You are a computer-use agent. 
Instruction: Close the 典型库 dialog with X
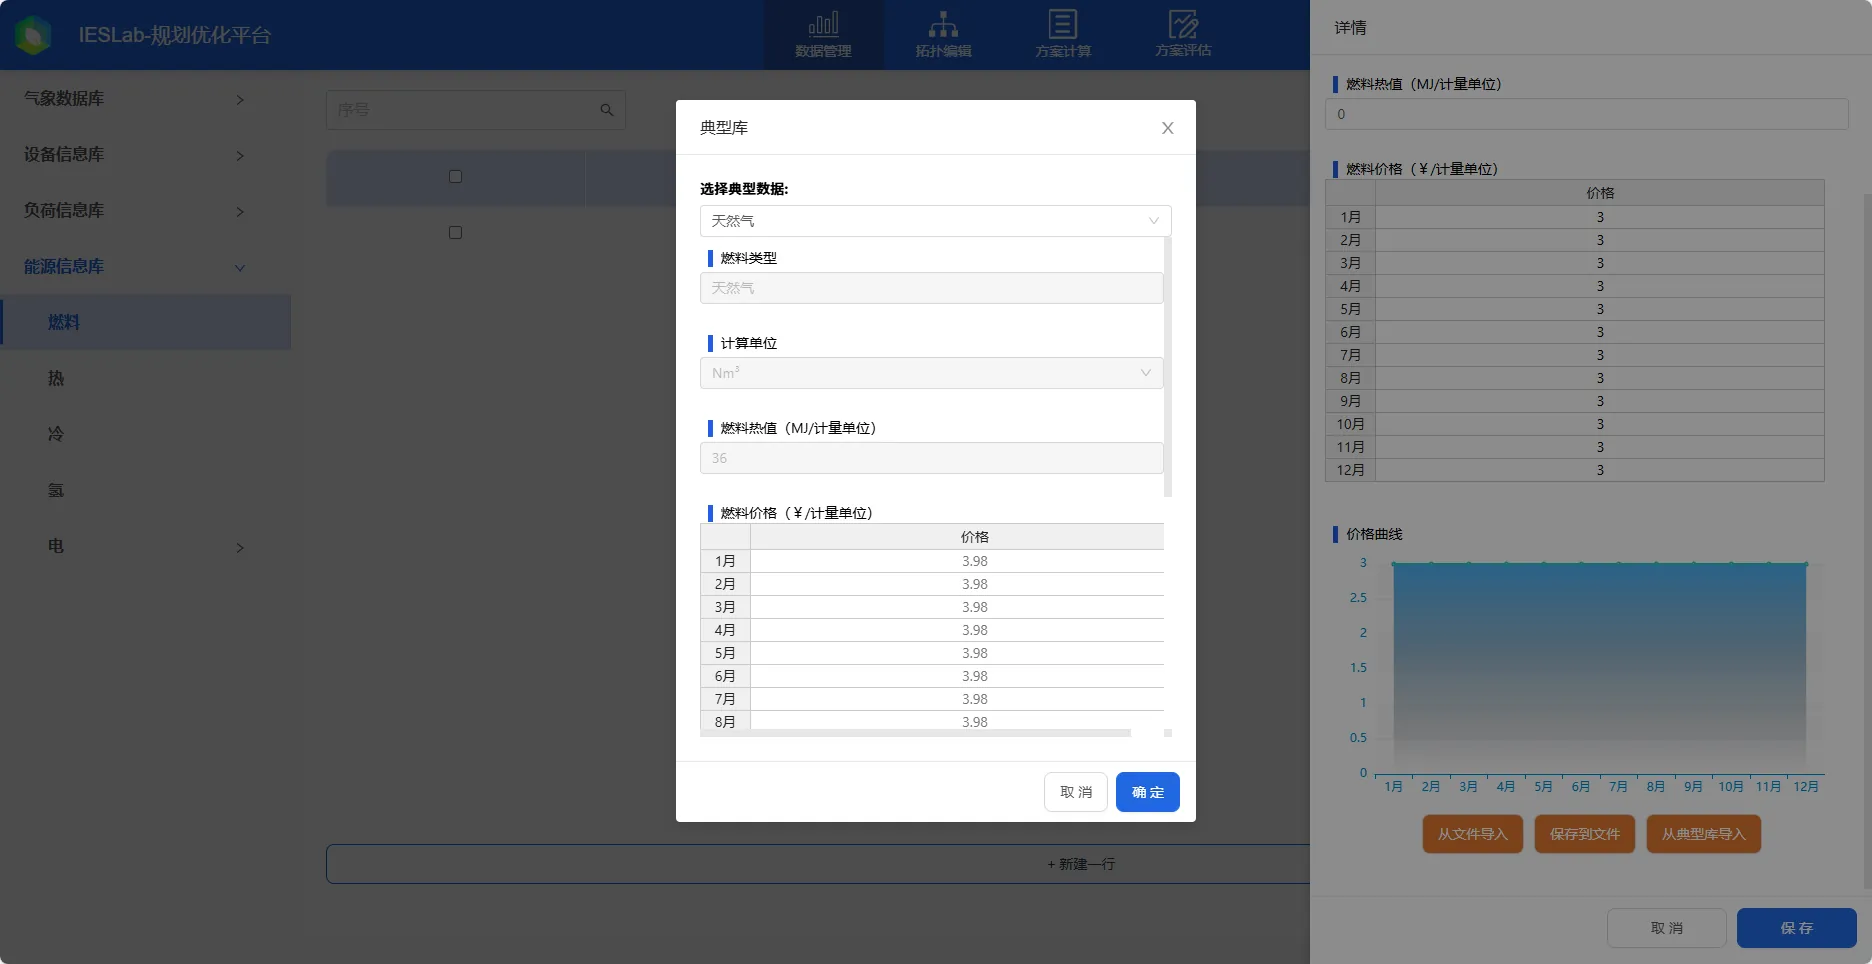(x=1167, y=128)
